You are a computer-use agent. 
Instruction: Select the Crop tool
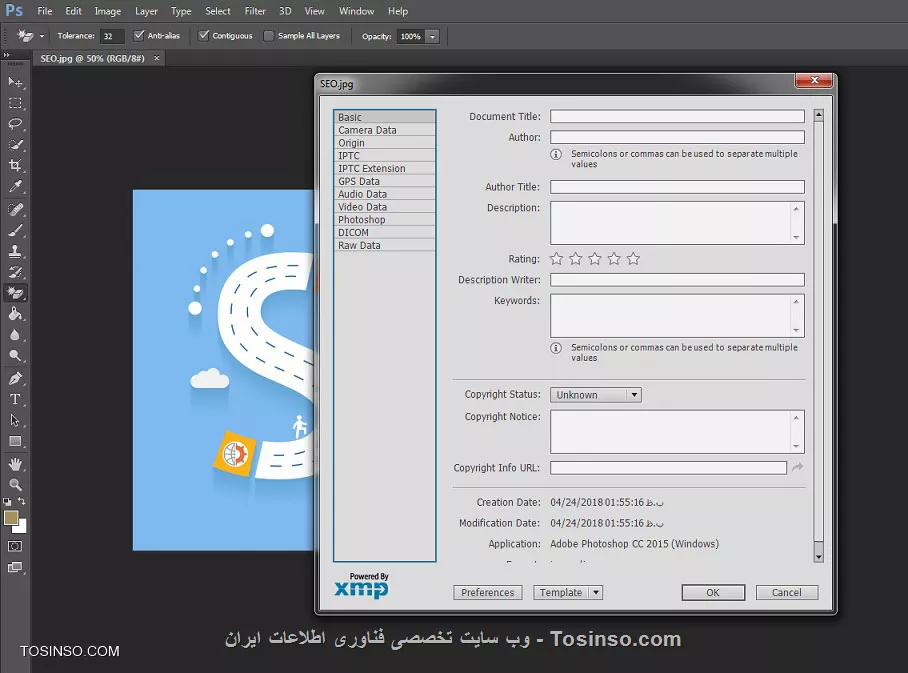15,166
